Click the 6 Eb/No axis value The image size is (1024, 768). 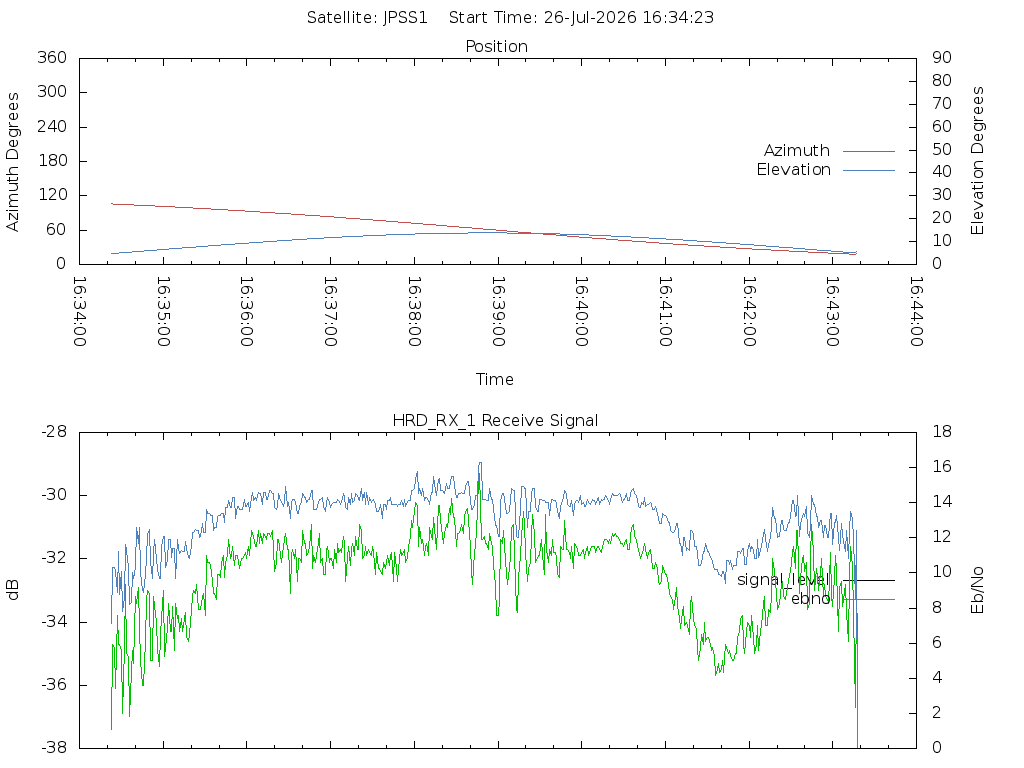[937, 643]
